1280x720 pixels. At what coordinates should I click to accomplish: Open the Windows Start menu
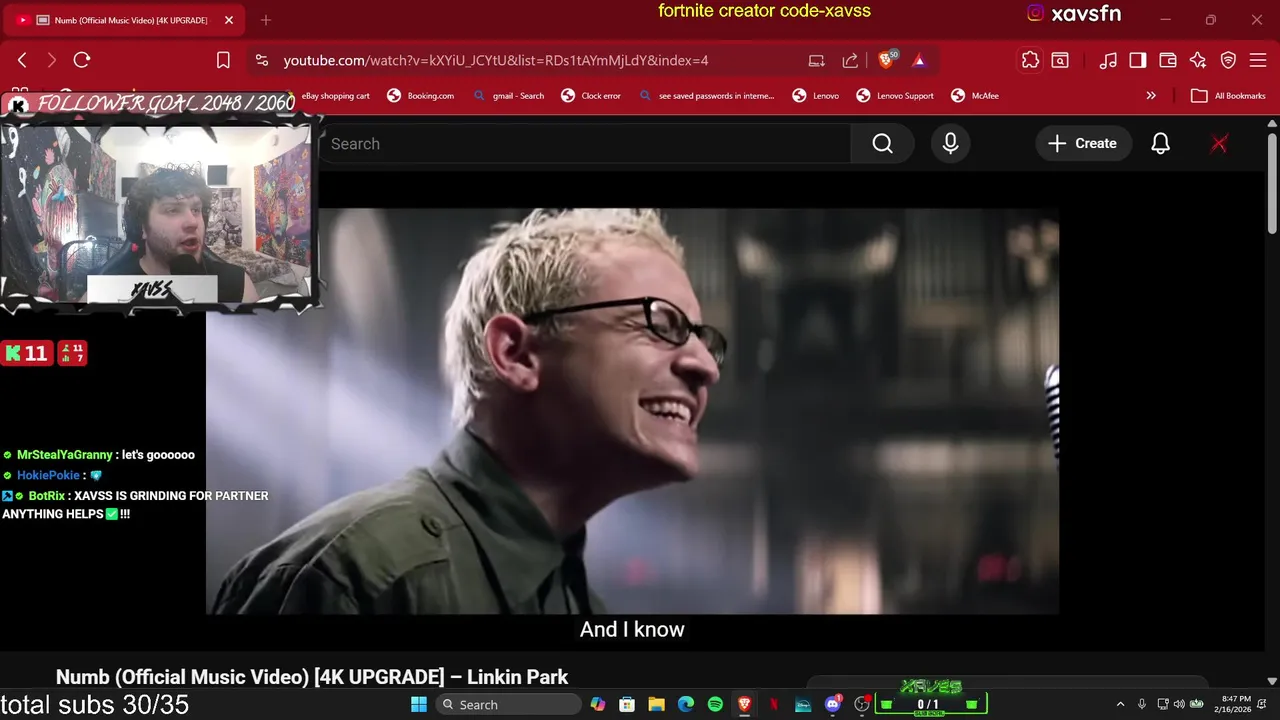pos(419,704)
